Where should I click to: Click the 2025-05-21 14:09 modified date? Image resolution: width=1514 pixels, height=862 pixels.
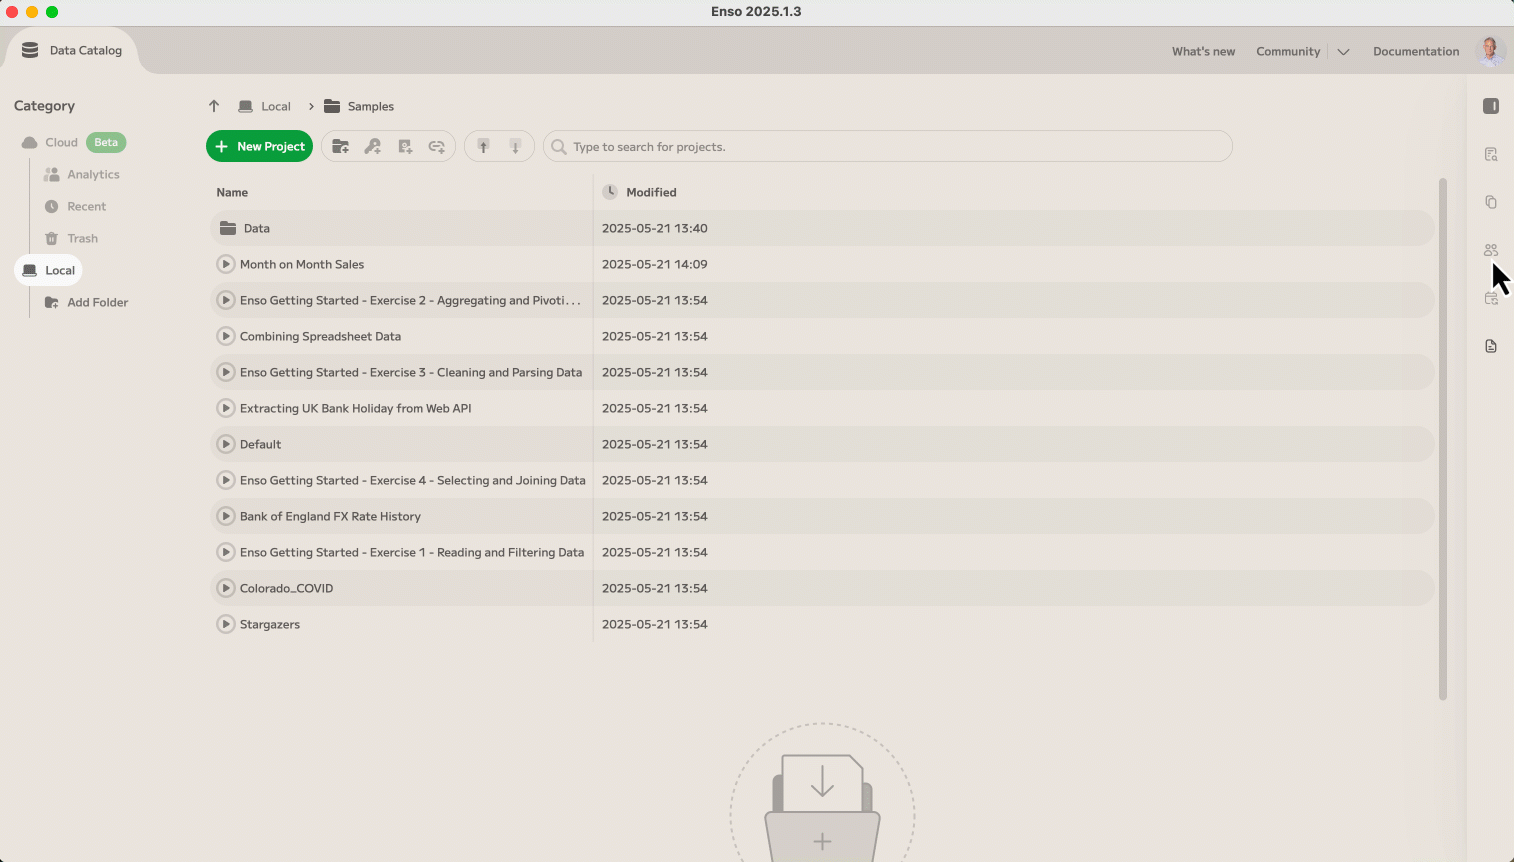click(x=655, y=264)
